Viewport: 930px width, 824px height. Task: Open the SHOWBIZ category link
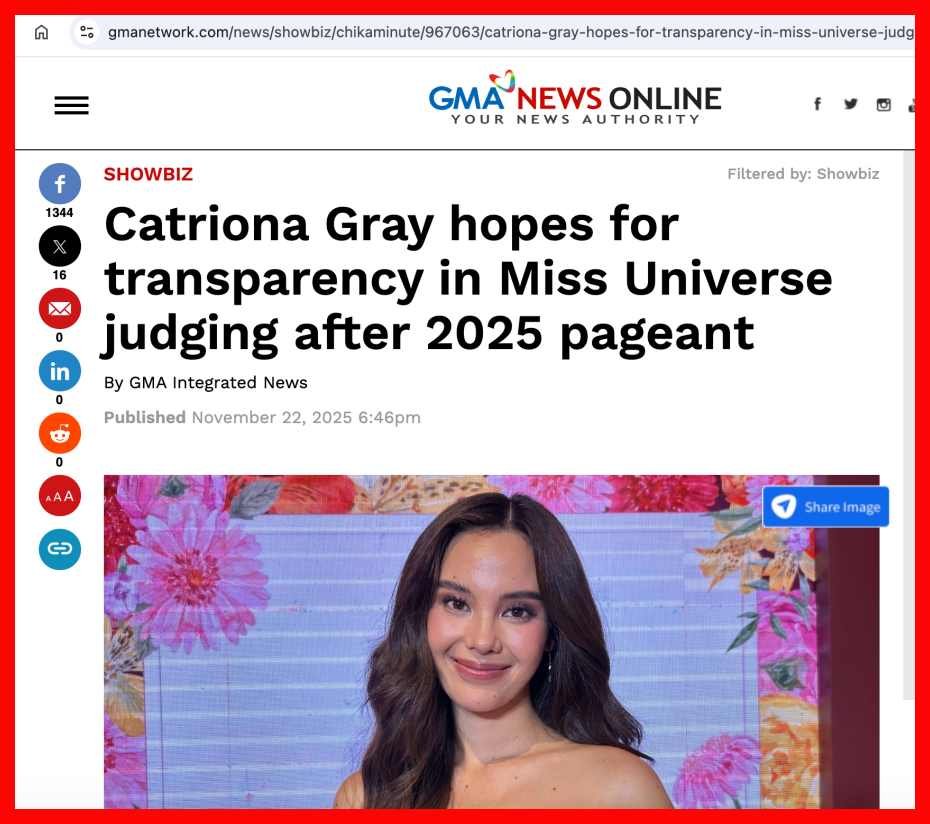point(148,174)
